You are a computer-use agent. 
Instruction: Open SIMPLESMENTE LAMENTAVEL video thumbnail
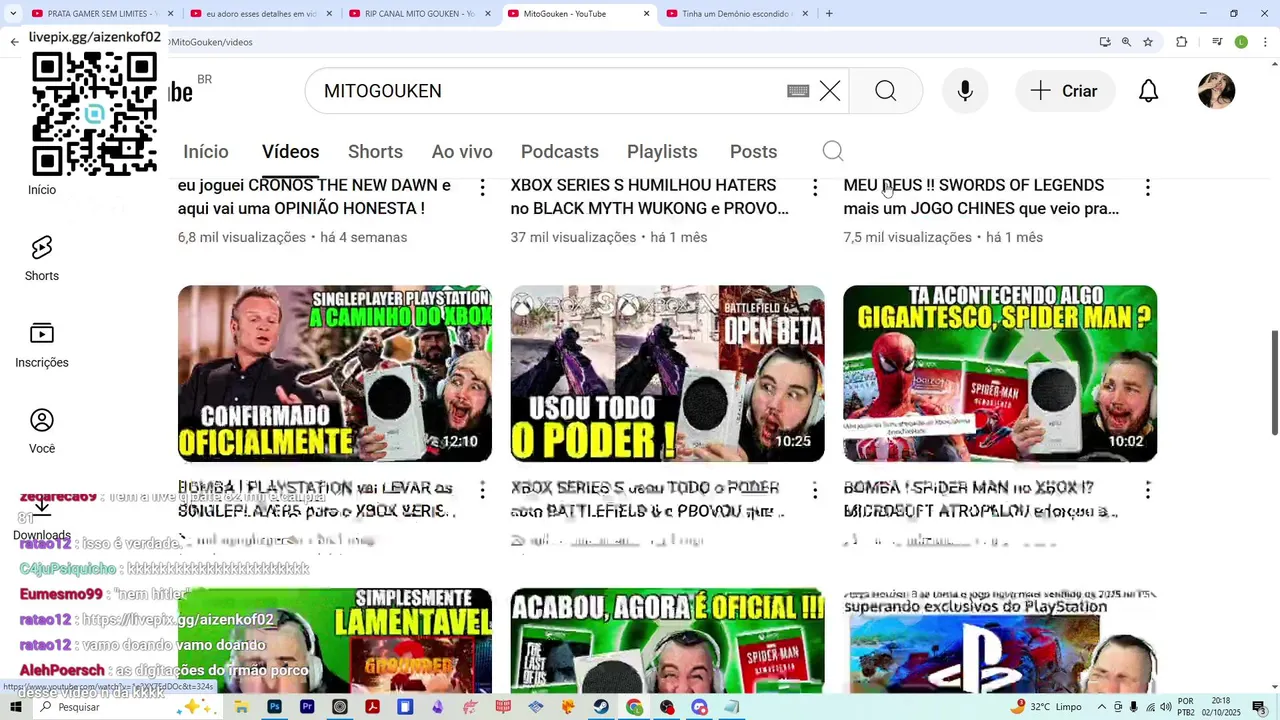point(335,641)
